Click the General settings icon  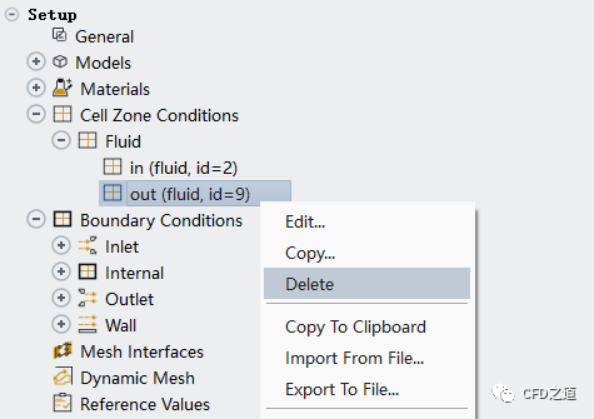pos(59,35)
